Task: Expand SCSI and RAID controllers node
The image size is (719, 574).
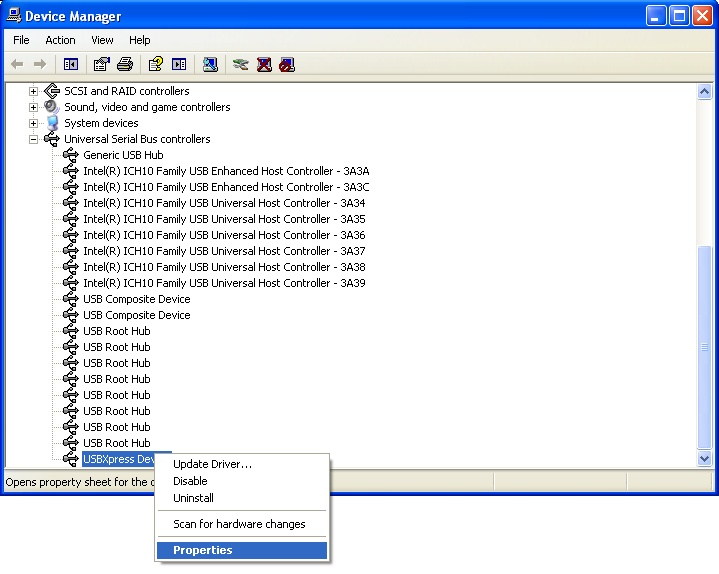Action: click(33, 91)
